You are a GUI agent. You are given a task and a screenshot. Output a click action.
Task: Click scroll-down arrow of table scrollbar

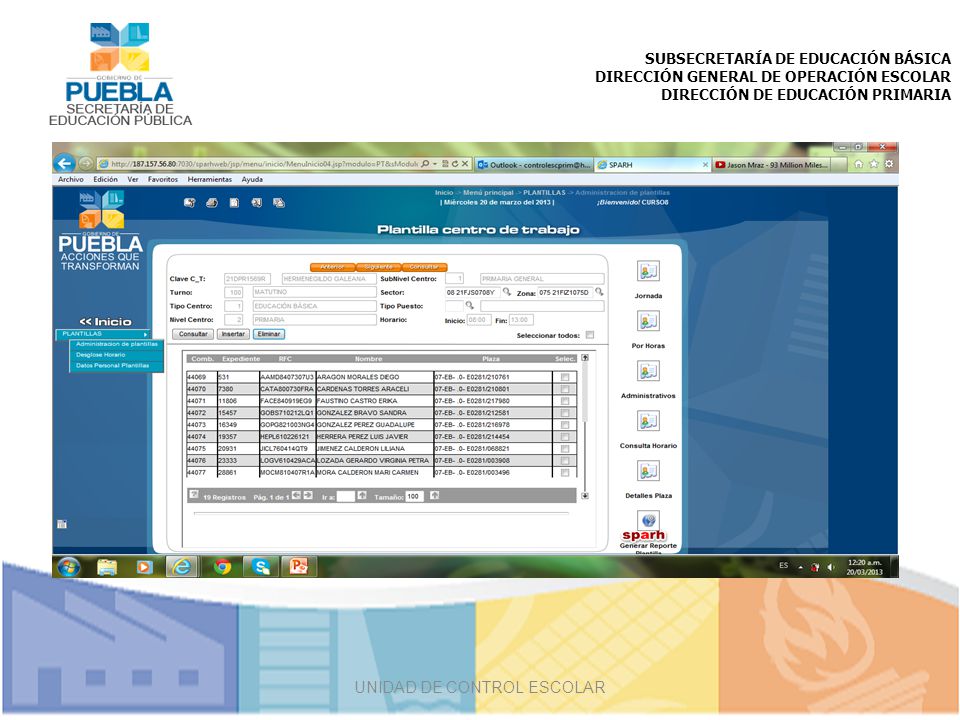point(585,496)
